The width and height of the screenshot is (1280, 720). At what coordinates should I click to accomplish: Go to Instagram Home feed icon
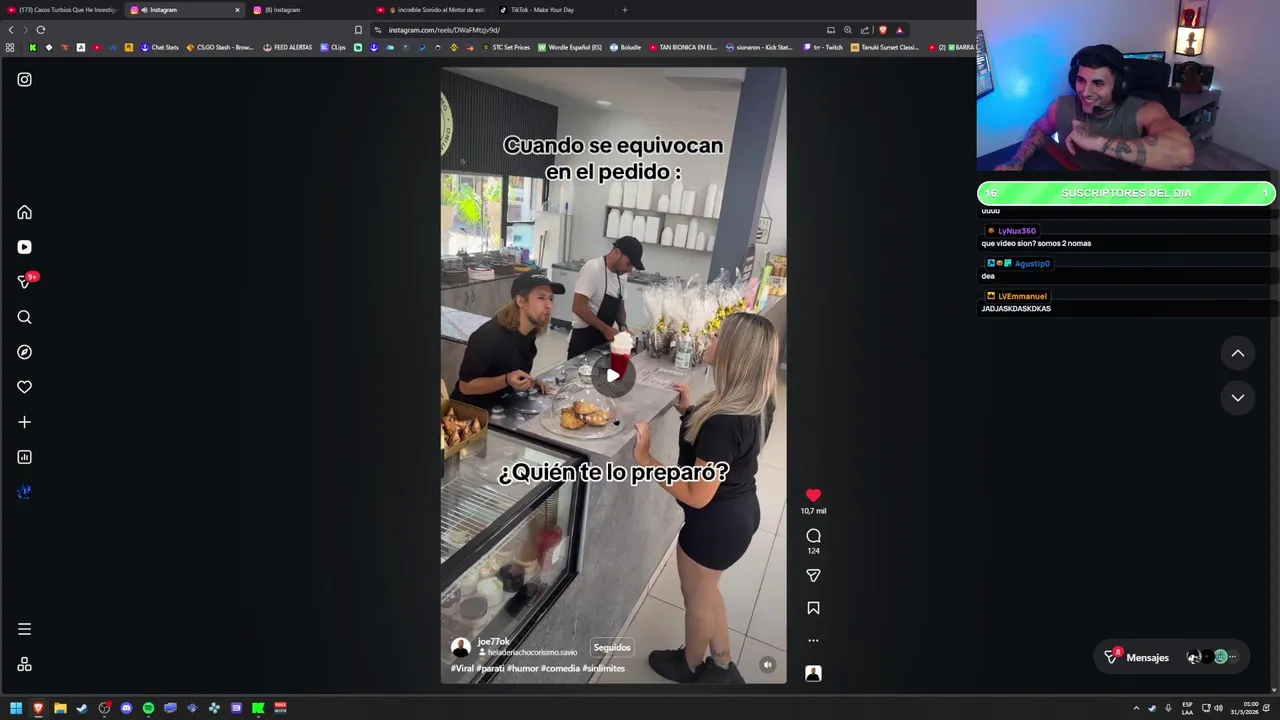(24, 212)
